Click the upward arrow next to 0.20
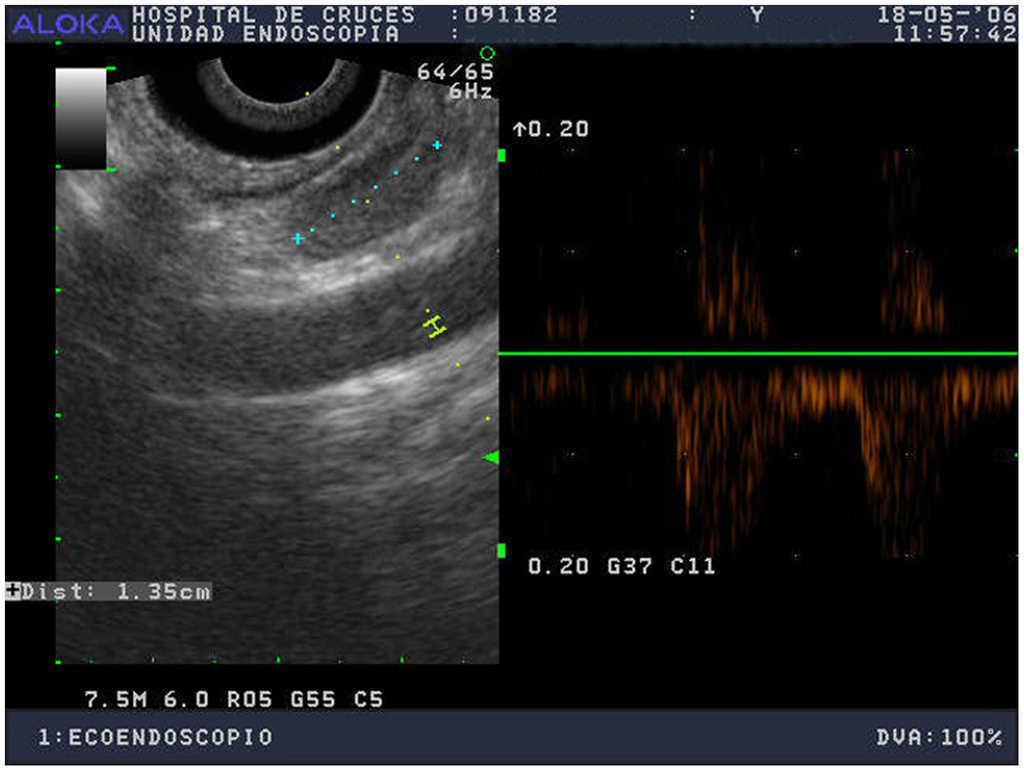The image size is (1024, 771). pyautogui.click(x=519, y=129)
